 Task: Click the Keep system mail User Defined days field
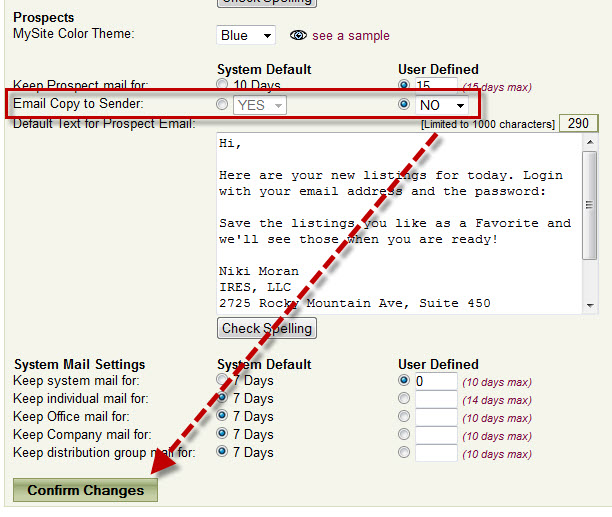[435, 381]
